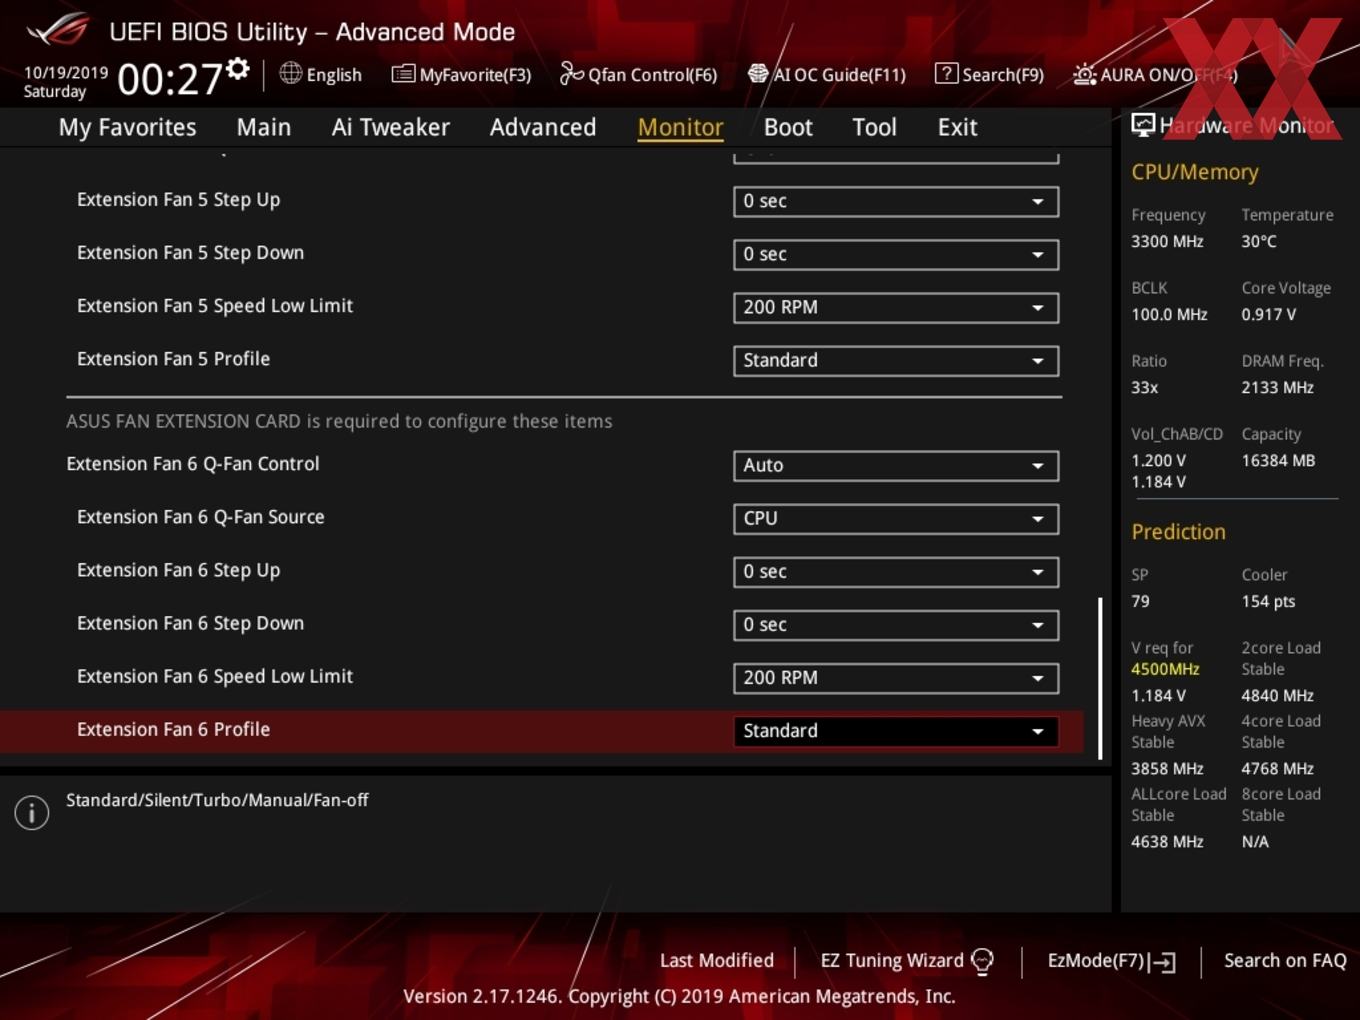This screenshot has width=1360, height=1020.
Task: Expand Extension Fan 5 Step Up dropdown
Action: coord(896,201)
